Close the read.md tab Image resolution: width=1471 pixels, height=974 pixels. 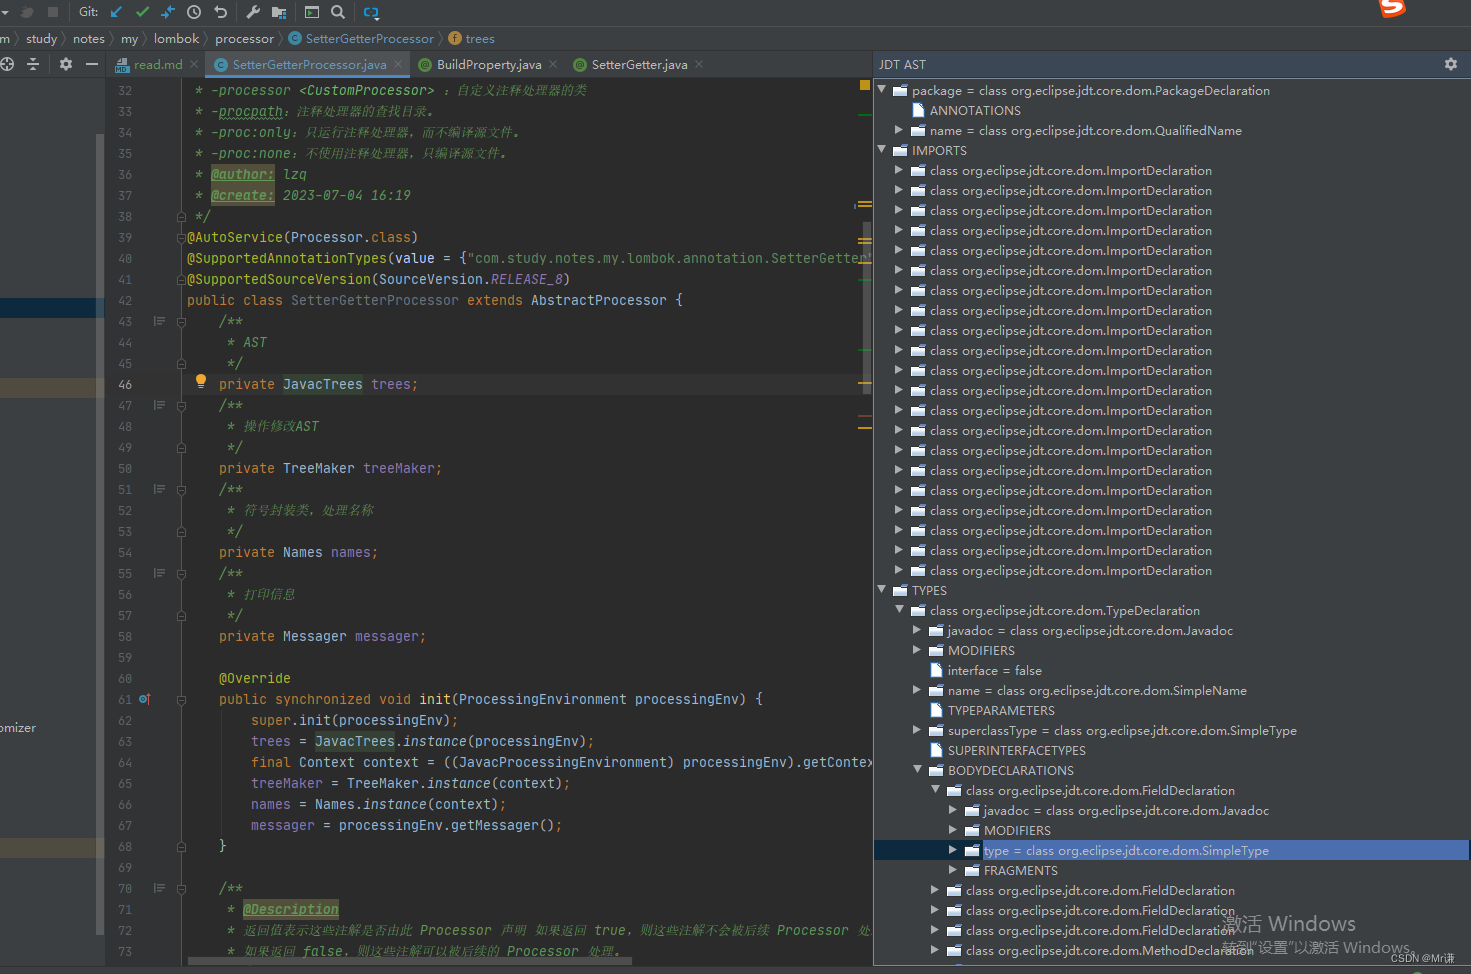point(192,64)
